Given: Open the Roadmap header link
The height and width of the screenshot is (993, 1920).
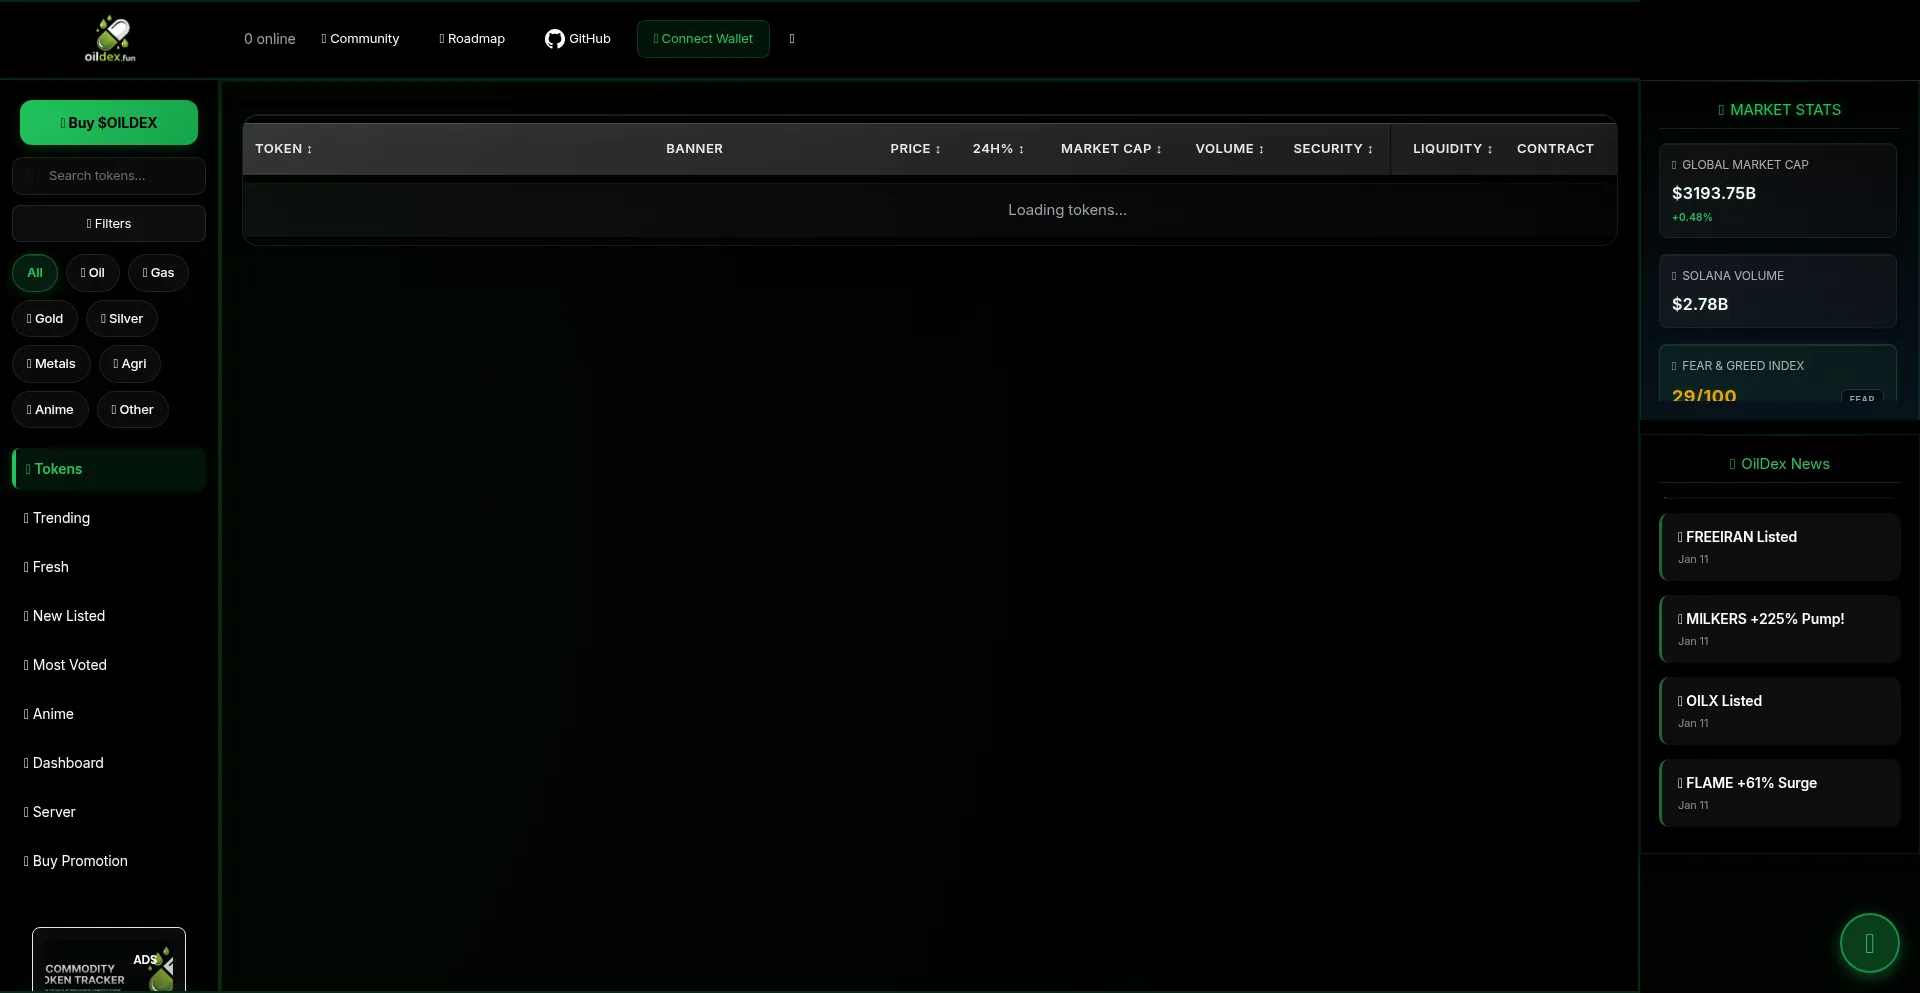Looking at the screenshot, I should [x=472, y=39].
